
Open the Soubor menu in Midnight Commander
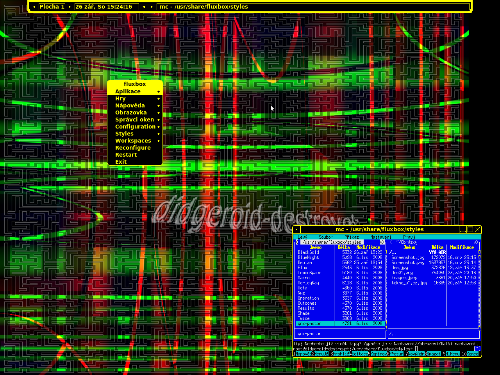325,237
